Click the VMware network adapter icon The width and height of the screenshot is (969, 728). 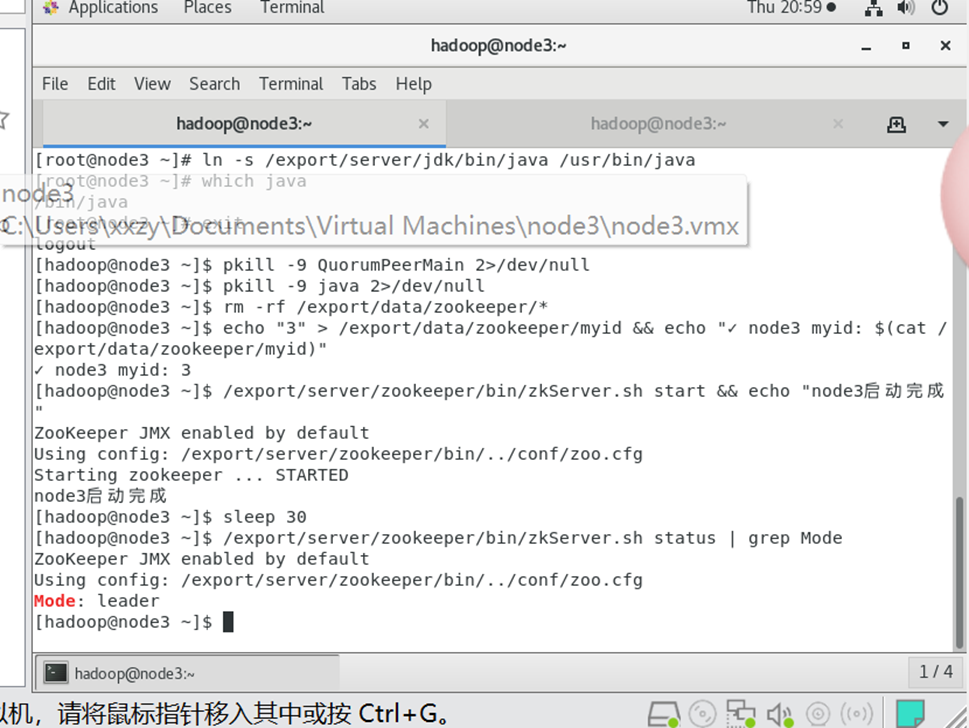pos(741,714)
